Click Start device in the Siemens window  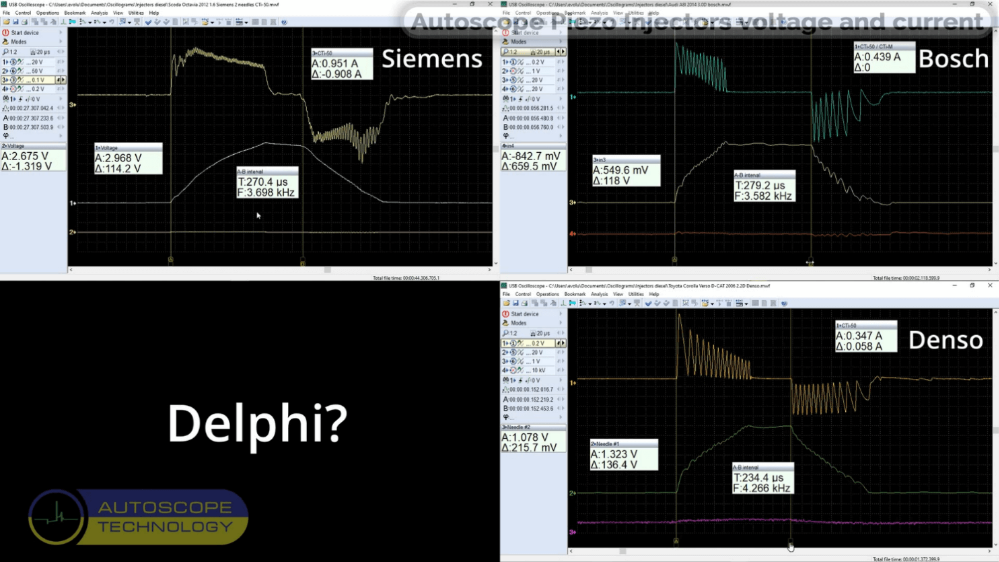click(x=24, y=31)
